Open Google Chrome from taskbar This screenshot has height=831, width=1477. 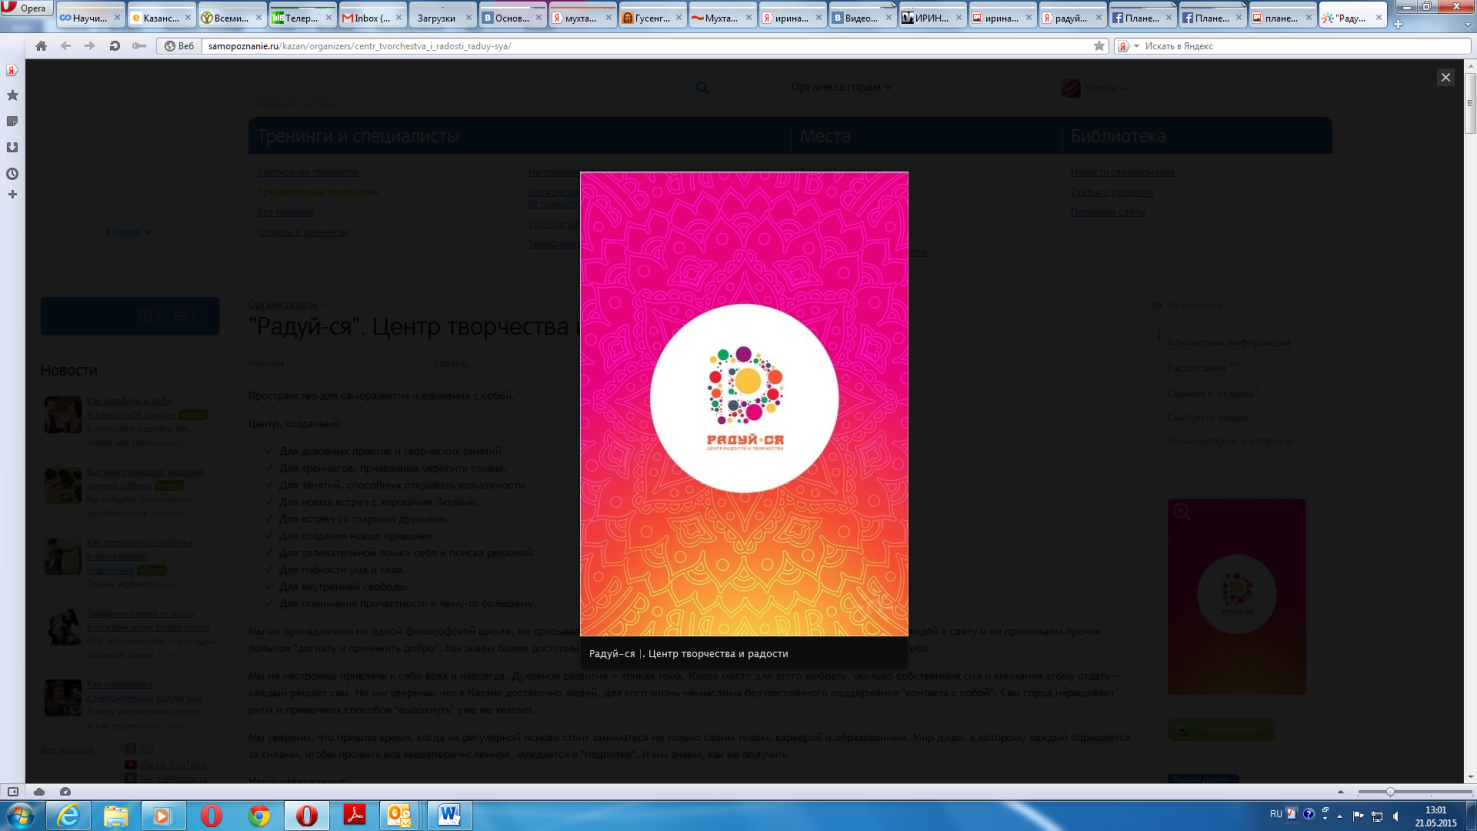click(x=259, y=816)
